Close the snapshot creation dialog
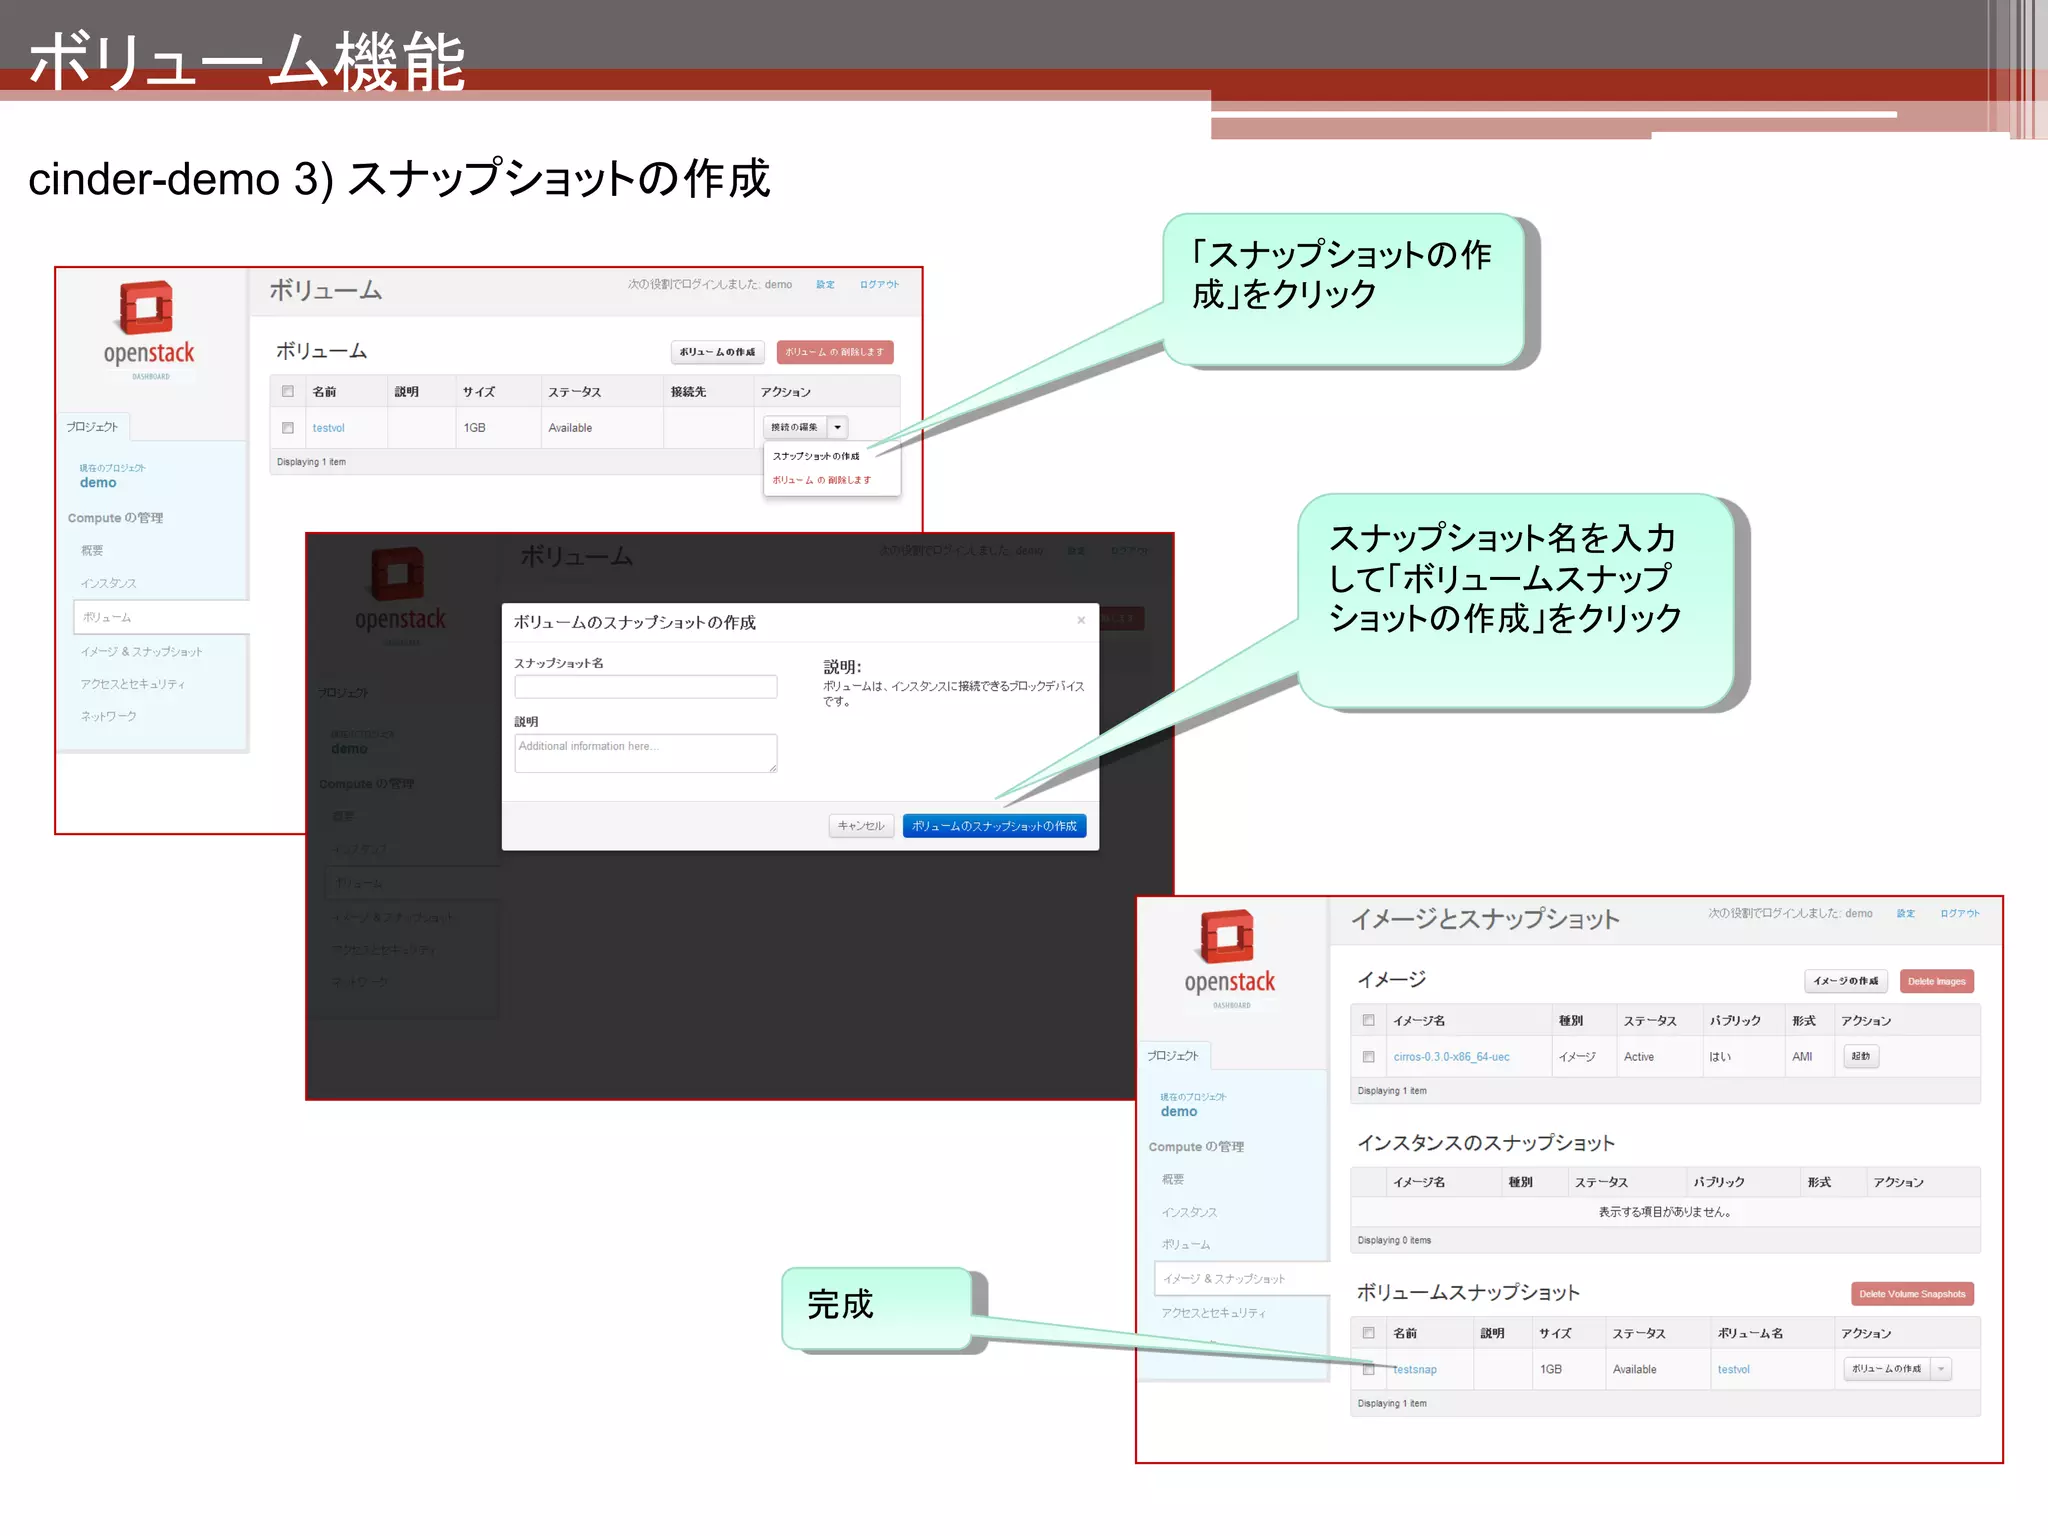Screen dimensions: 2048x1536 tap(1081, 621)
